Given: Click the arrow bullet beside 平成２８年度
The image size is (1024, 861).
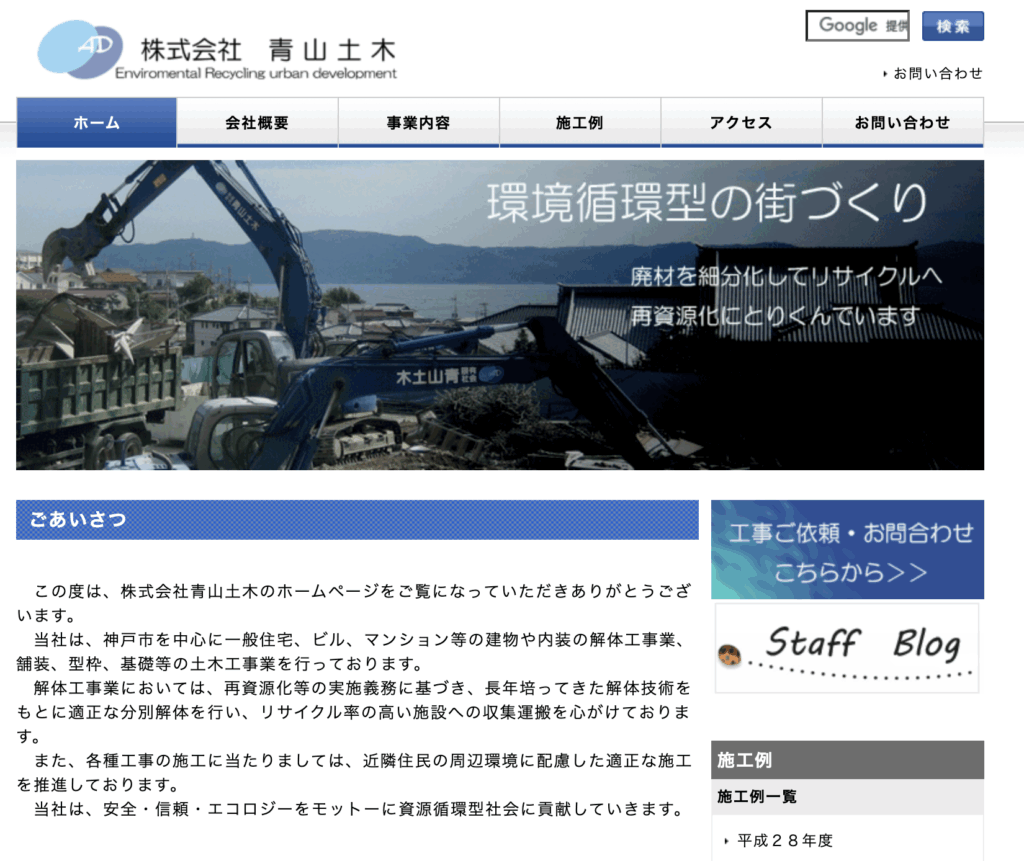Looking at the screenshot, I should (x=726, y=841).
